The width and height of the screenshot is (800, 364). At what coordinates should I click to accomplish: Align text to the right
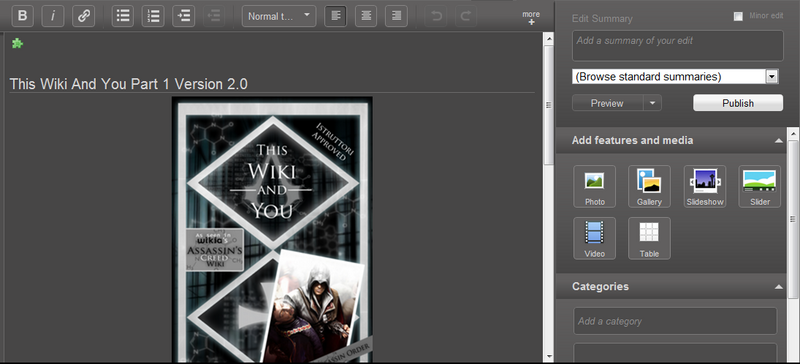[x=396, y=16]
